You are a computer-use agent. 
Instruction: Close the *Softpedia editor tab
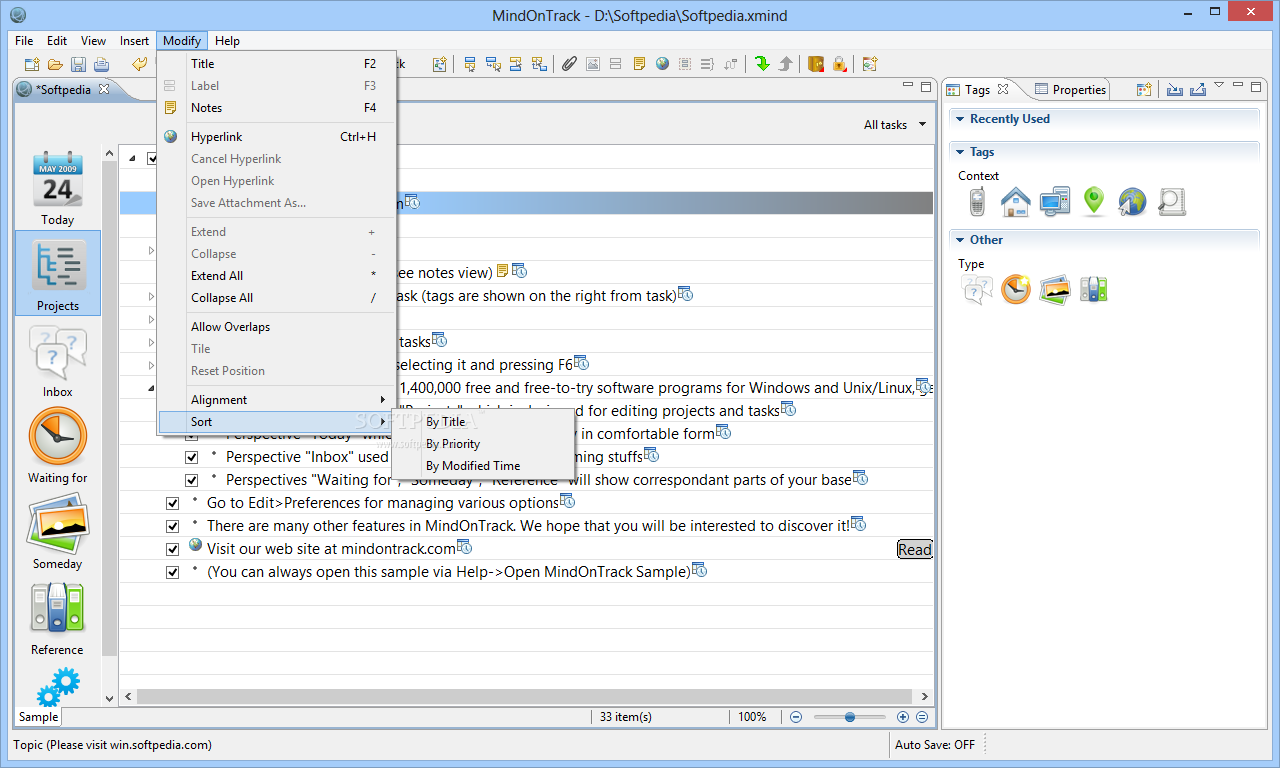click(104, 89)
